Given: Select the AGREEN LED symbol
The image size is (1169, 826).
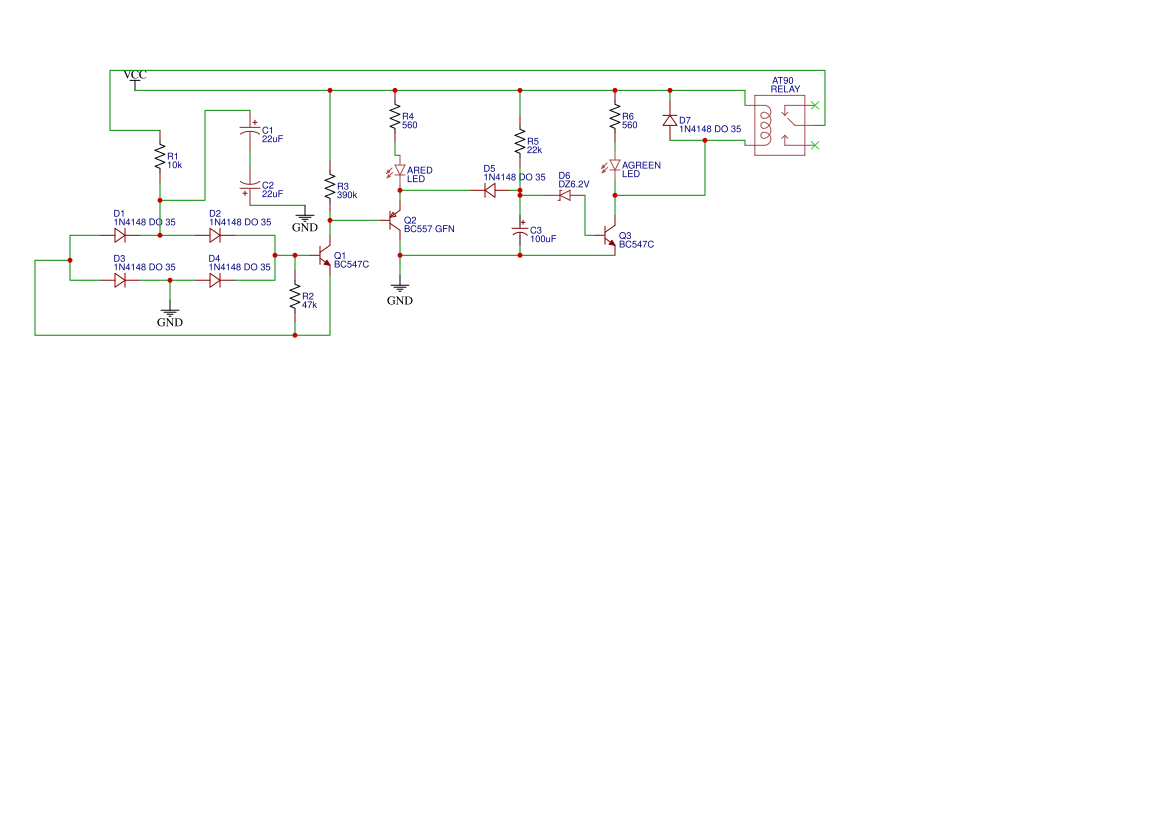Looking at the screenshot, I should (x=614, y=166).
